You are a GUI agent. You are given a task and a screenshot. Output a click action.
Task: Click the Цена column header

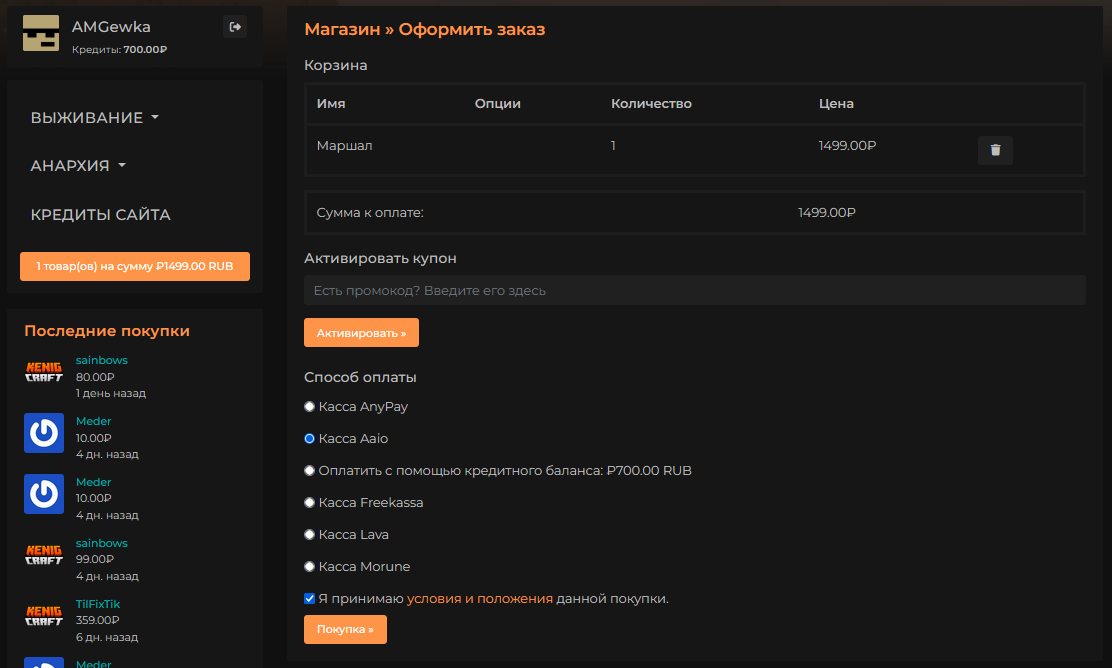(x=836, y=104)
